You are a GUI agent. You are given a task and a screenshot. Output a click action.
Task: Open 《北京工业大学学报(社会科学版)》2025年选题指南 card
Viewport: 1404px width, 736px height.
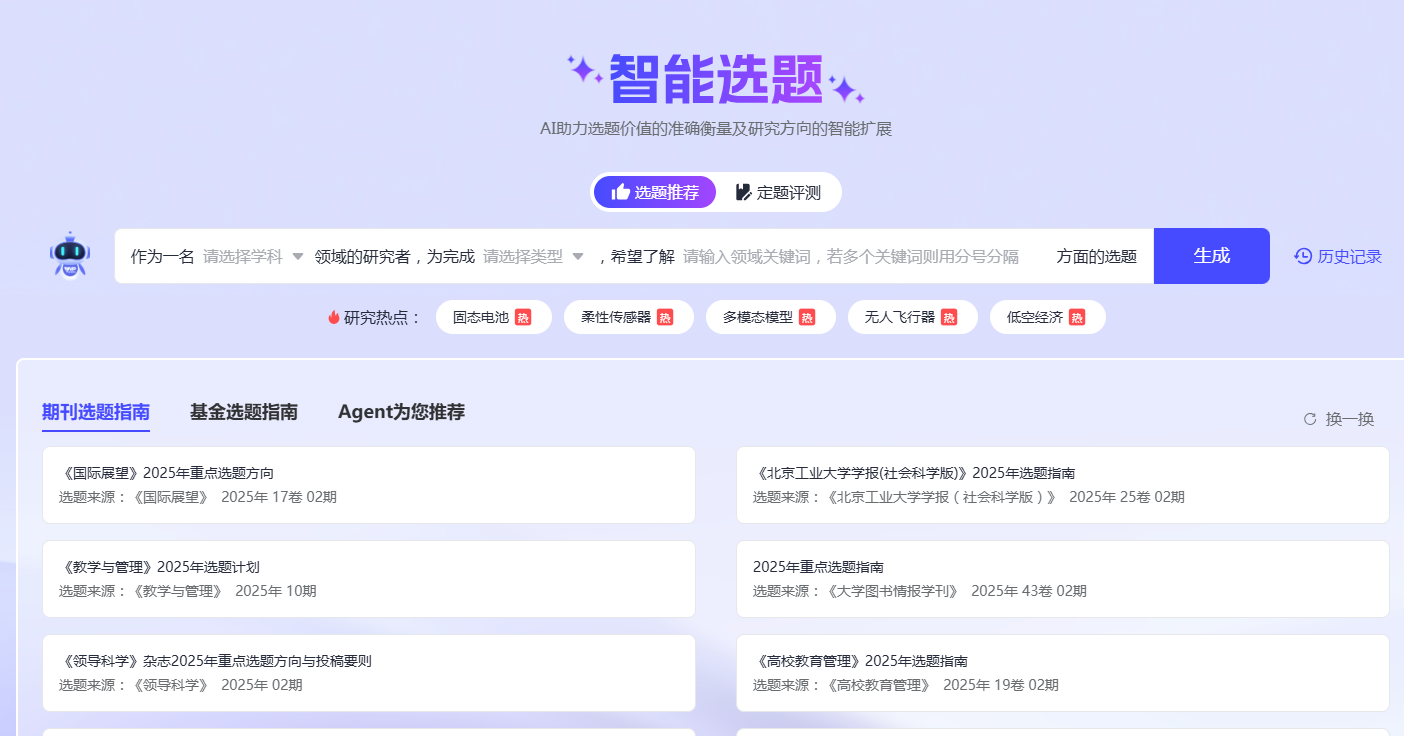coord(1062,485)
